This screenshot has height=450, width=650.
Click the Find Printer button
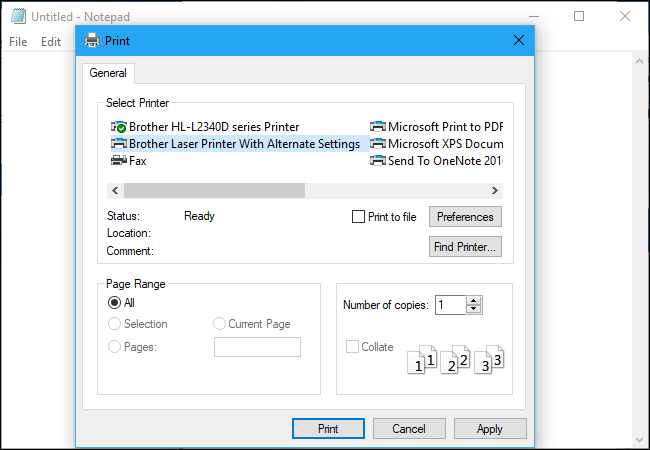click(465, 246)
